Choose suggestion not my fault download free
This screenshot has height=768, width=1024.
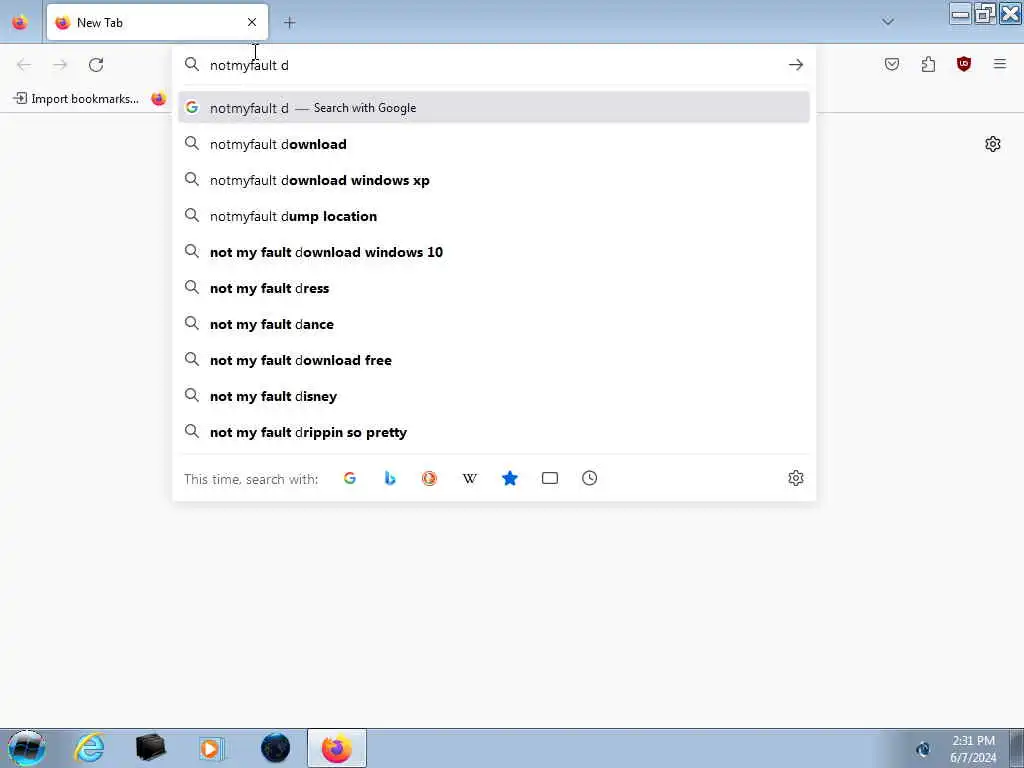coord(494,360)
